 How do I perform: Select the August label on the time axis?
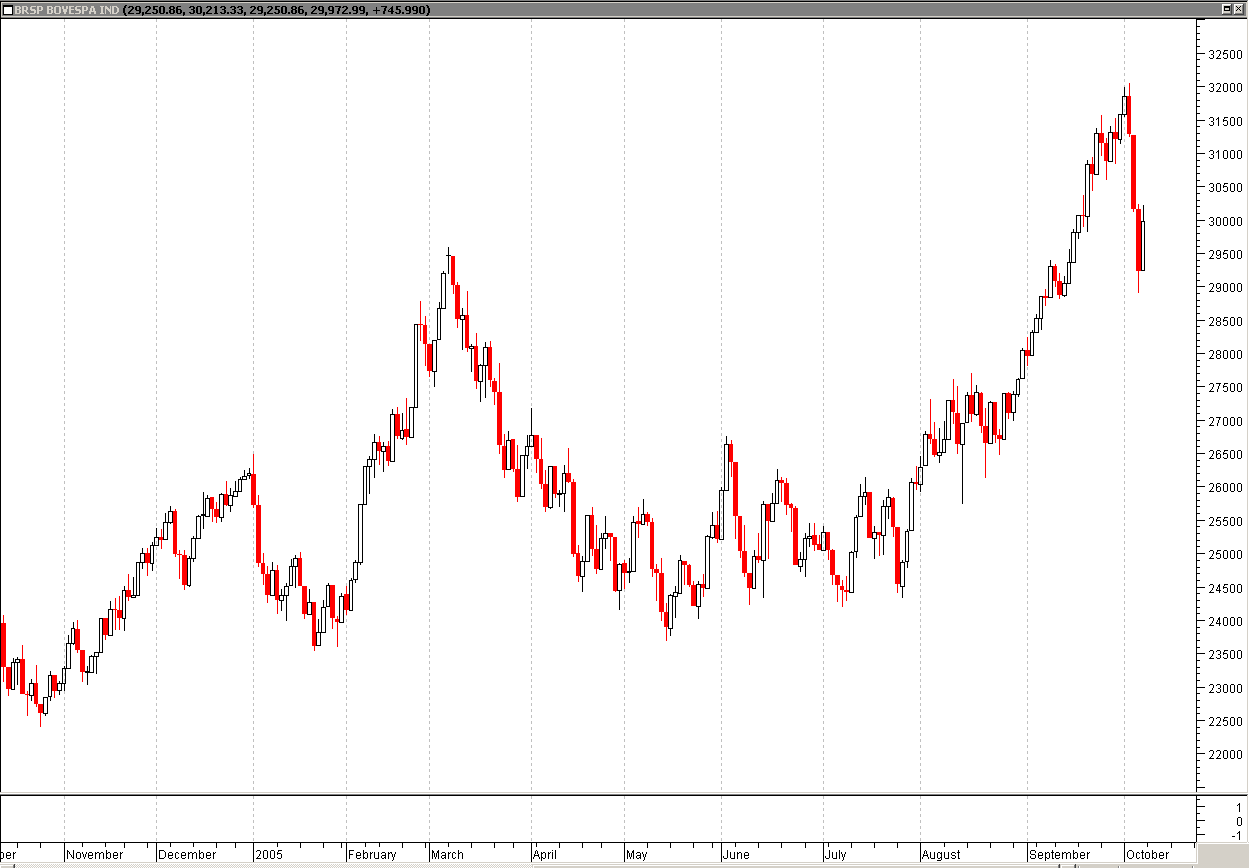pos(941,855)
